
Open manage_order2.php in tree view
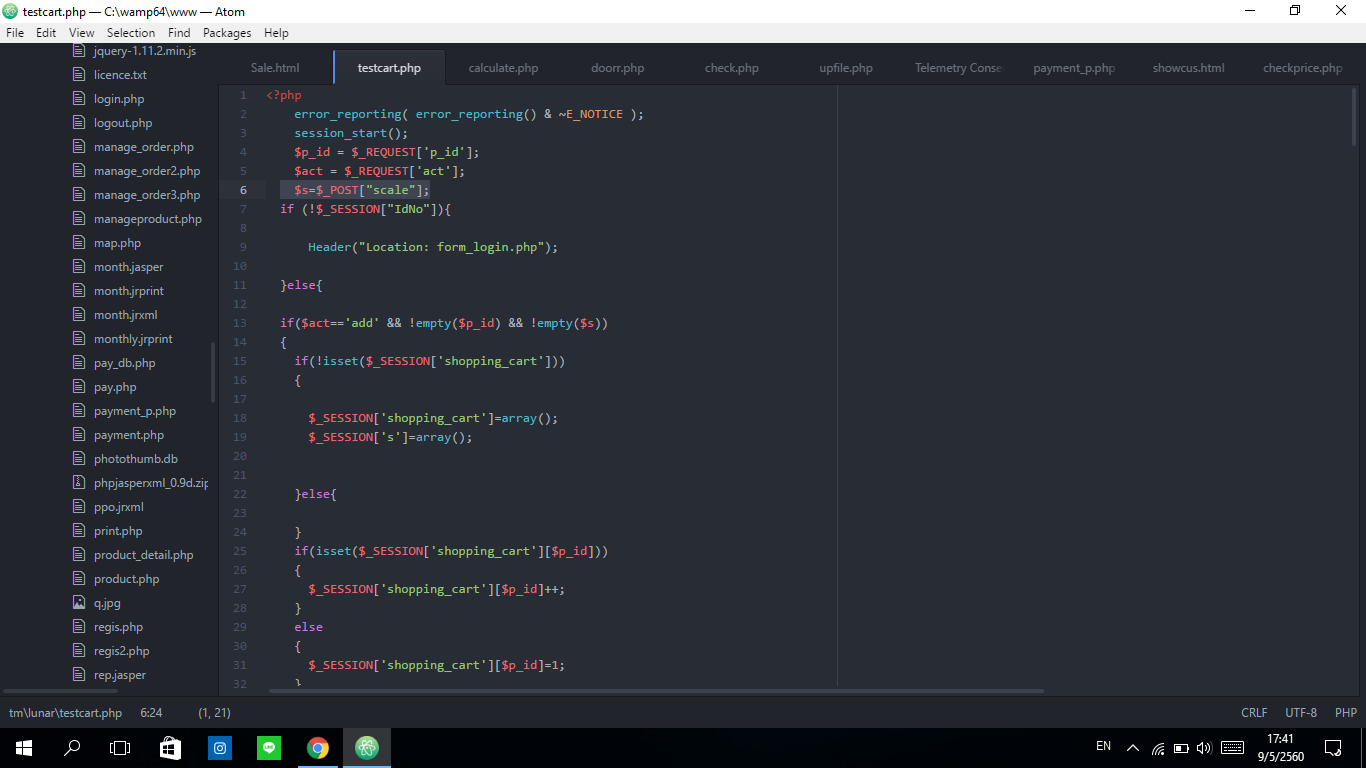pos(147,171)
